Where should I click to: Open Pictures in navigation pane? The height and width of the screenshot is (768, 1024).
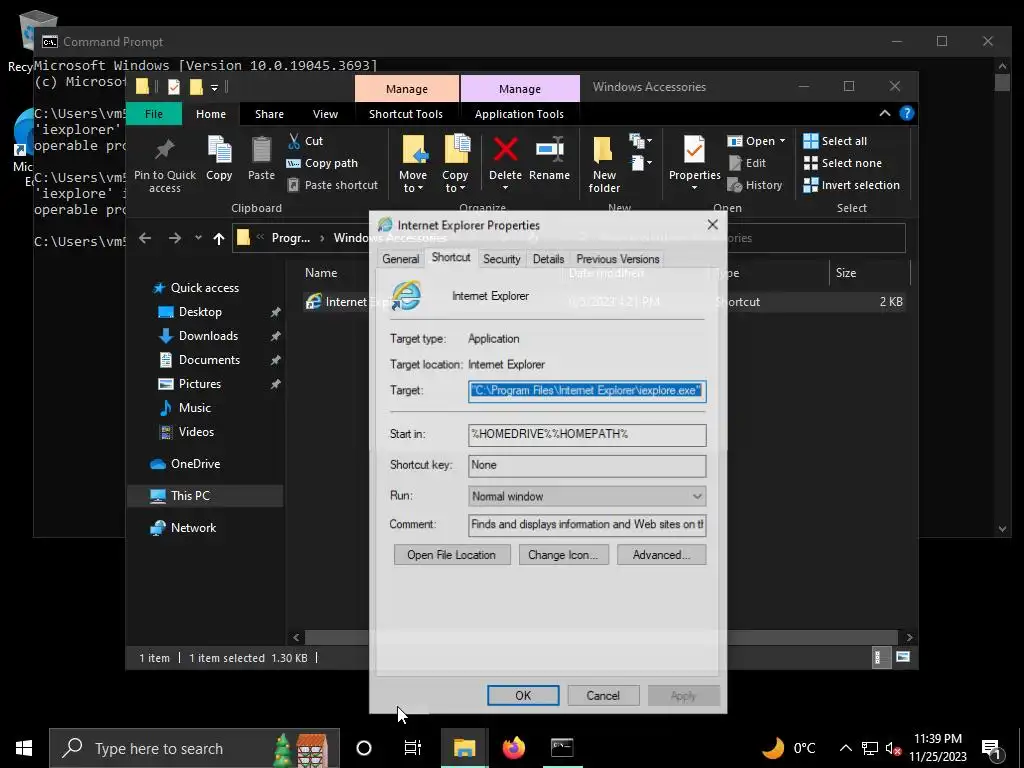click(191, 384)
